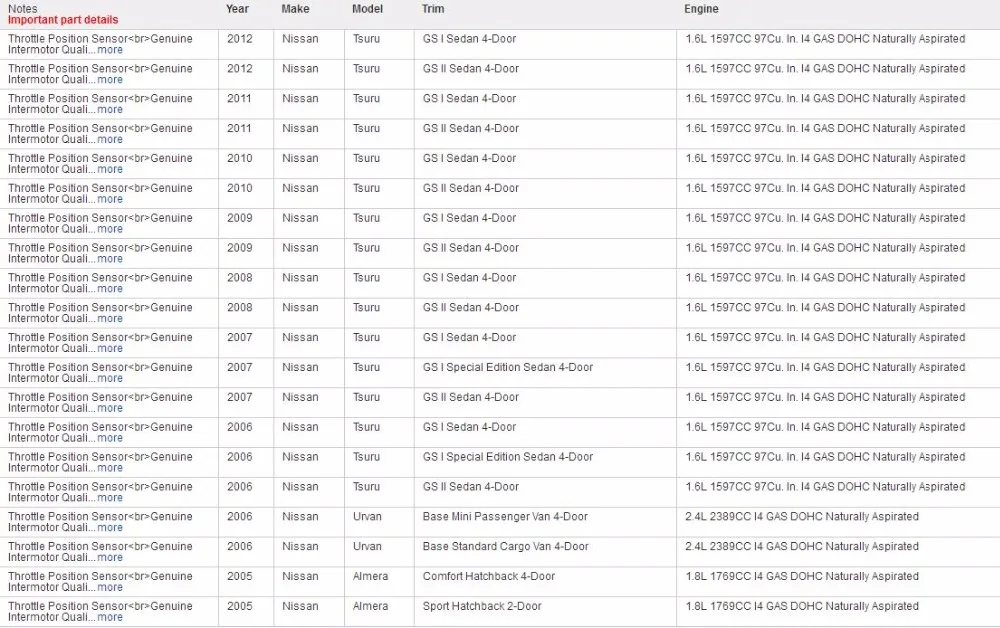The width and height of the screenshot is (1000, 628).
Task: Open 'more' link for 2012 GS II Sedan row
Action: (110, 80)
